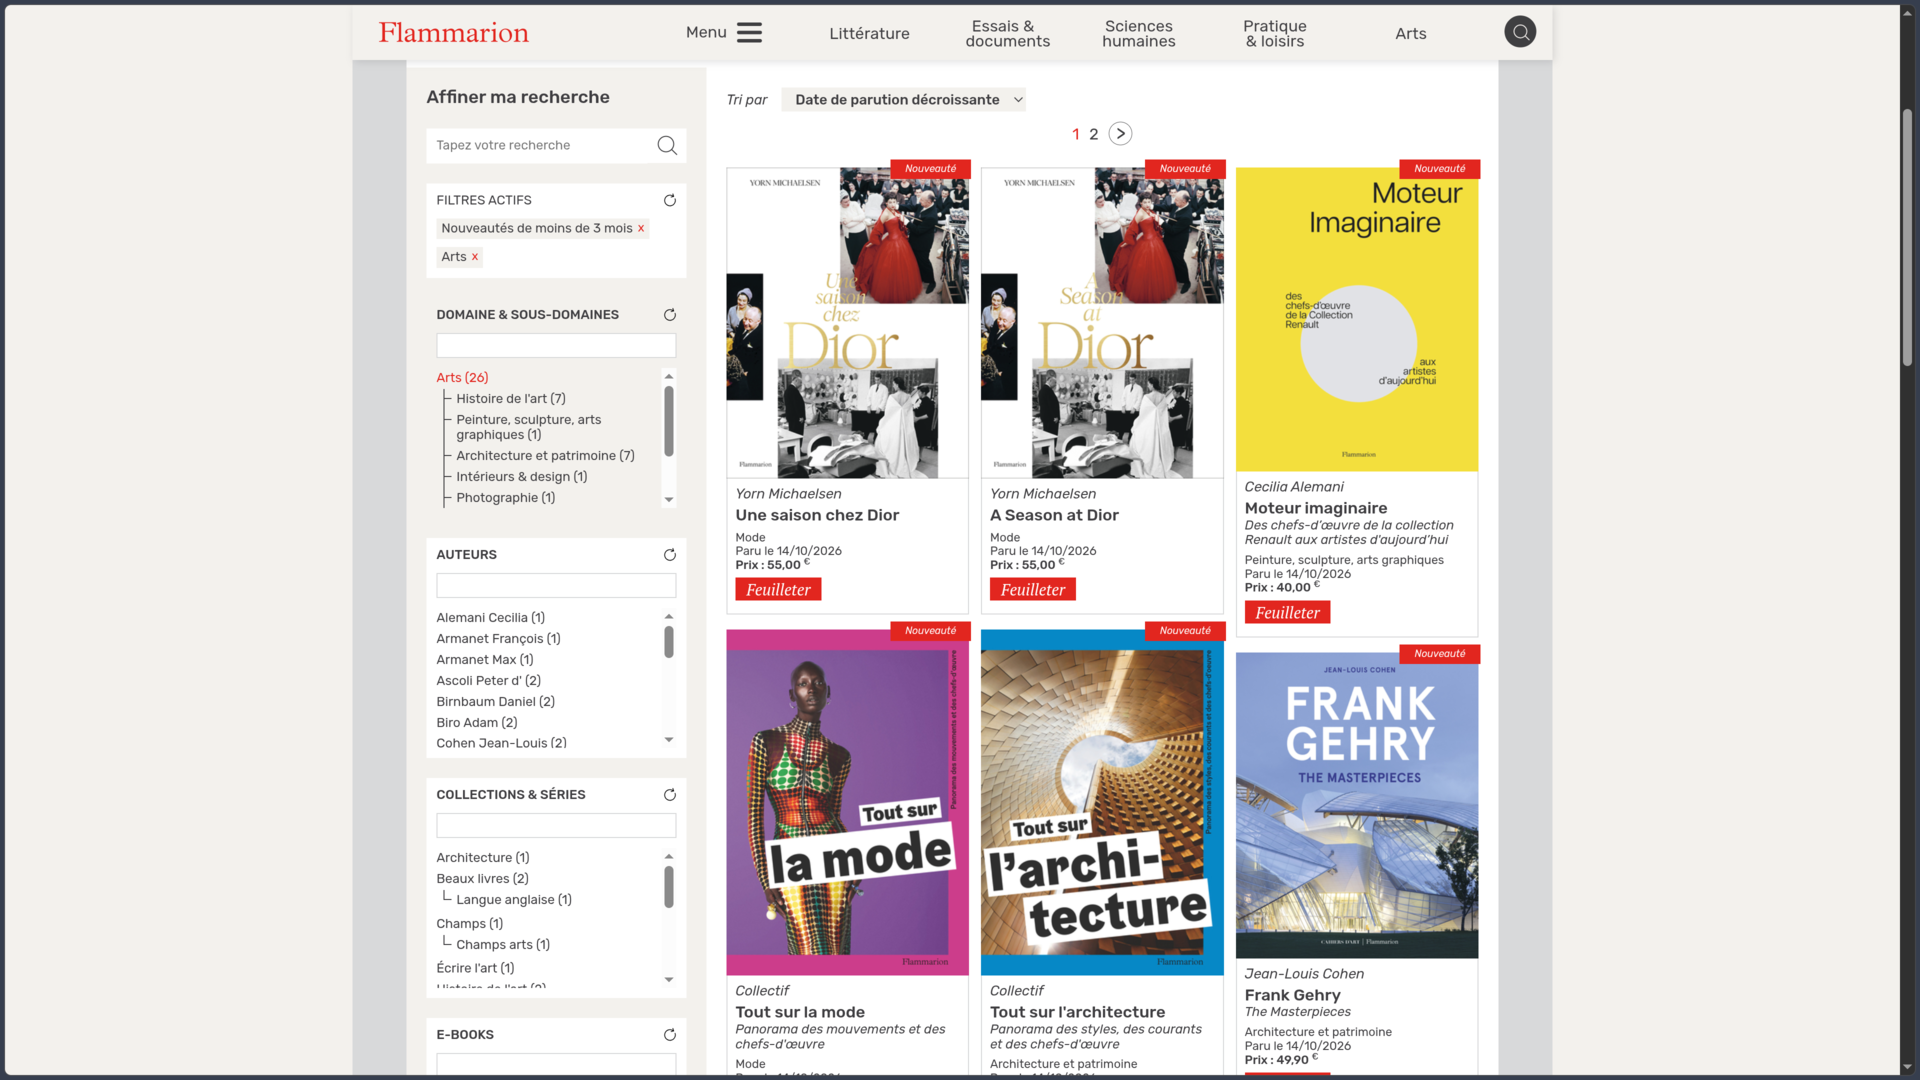The image size is (1920, 1080).
Task: Select Arts (26) domain
Action: pyautogui.click(x=462, y=378)
